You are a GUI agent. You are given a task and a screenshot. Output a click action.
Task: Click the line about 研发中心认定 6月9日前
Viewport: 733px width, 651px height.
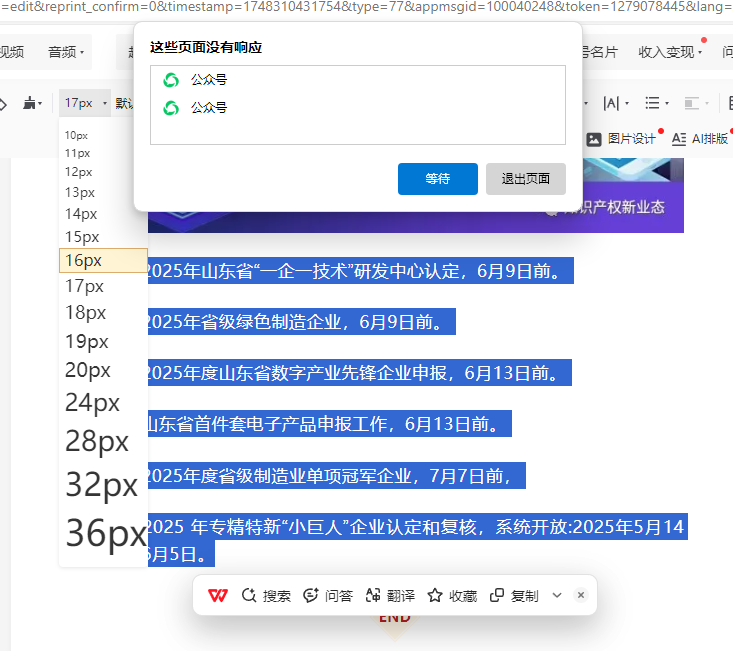(360, 271)
